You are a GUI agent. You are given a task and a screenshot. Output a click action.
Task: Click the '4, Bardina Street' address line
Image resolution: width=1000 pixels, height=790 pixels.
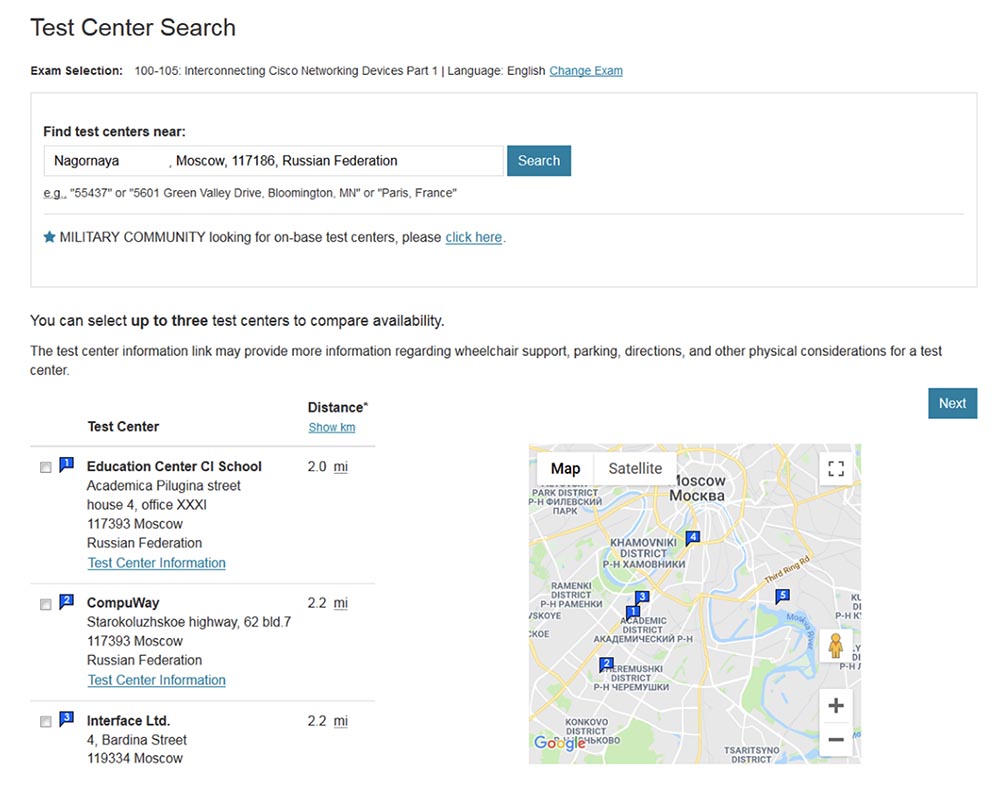point(137,740)
